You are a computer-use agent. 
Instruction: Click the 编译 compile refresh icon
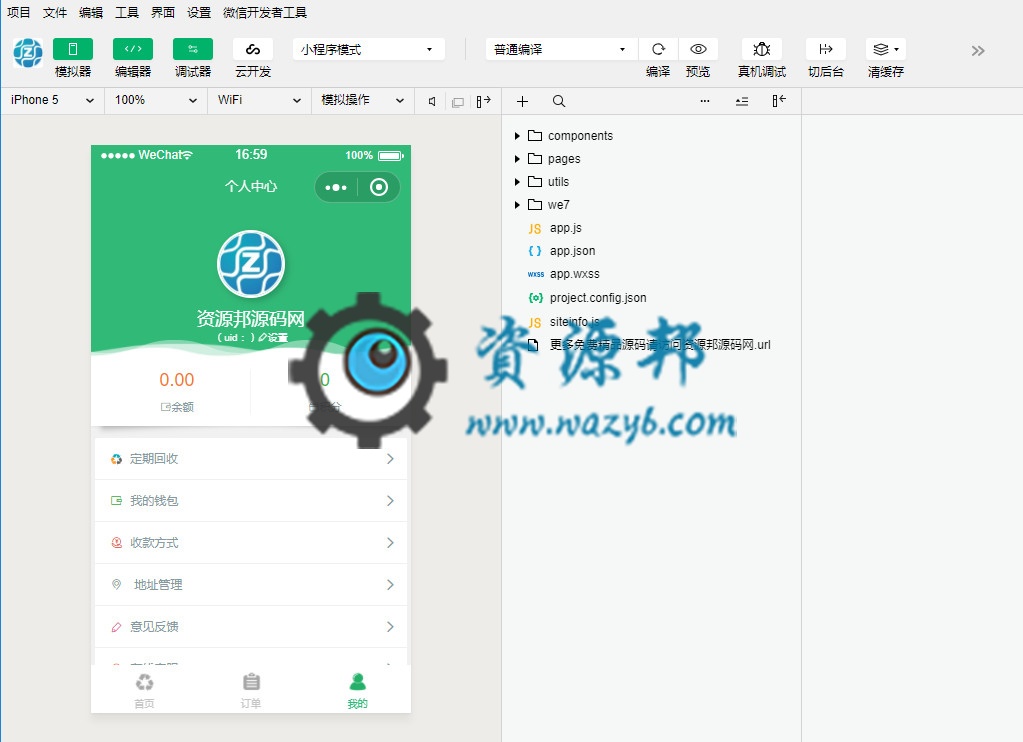(658, 50)
